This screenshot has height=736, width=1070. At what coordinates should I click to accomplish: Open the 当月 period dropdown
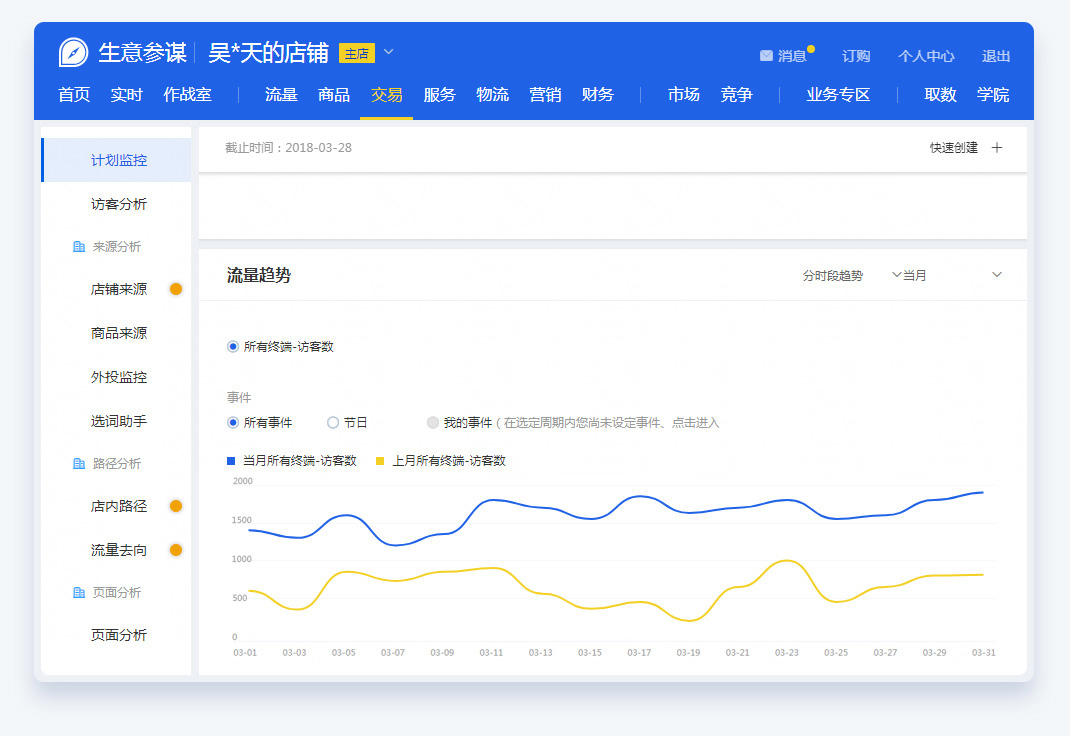click(897, 275)
